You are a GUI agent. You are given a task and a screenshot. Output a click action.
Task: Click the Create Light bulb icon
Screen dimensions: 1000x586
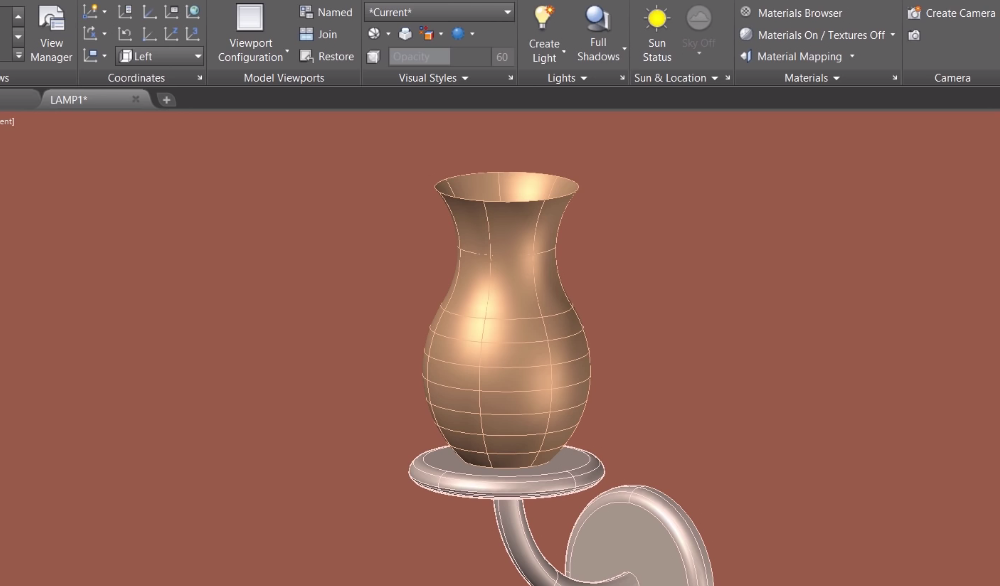tap(544, 18)
